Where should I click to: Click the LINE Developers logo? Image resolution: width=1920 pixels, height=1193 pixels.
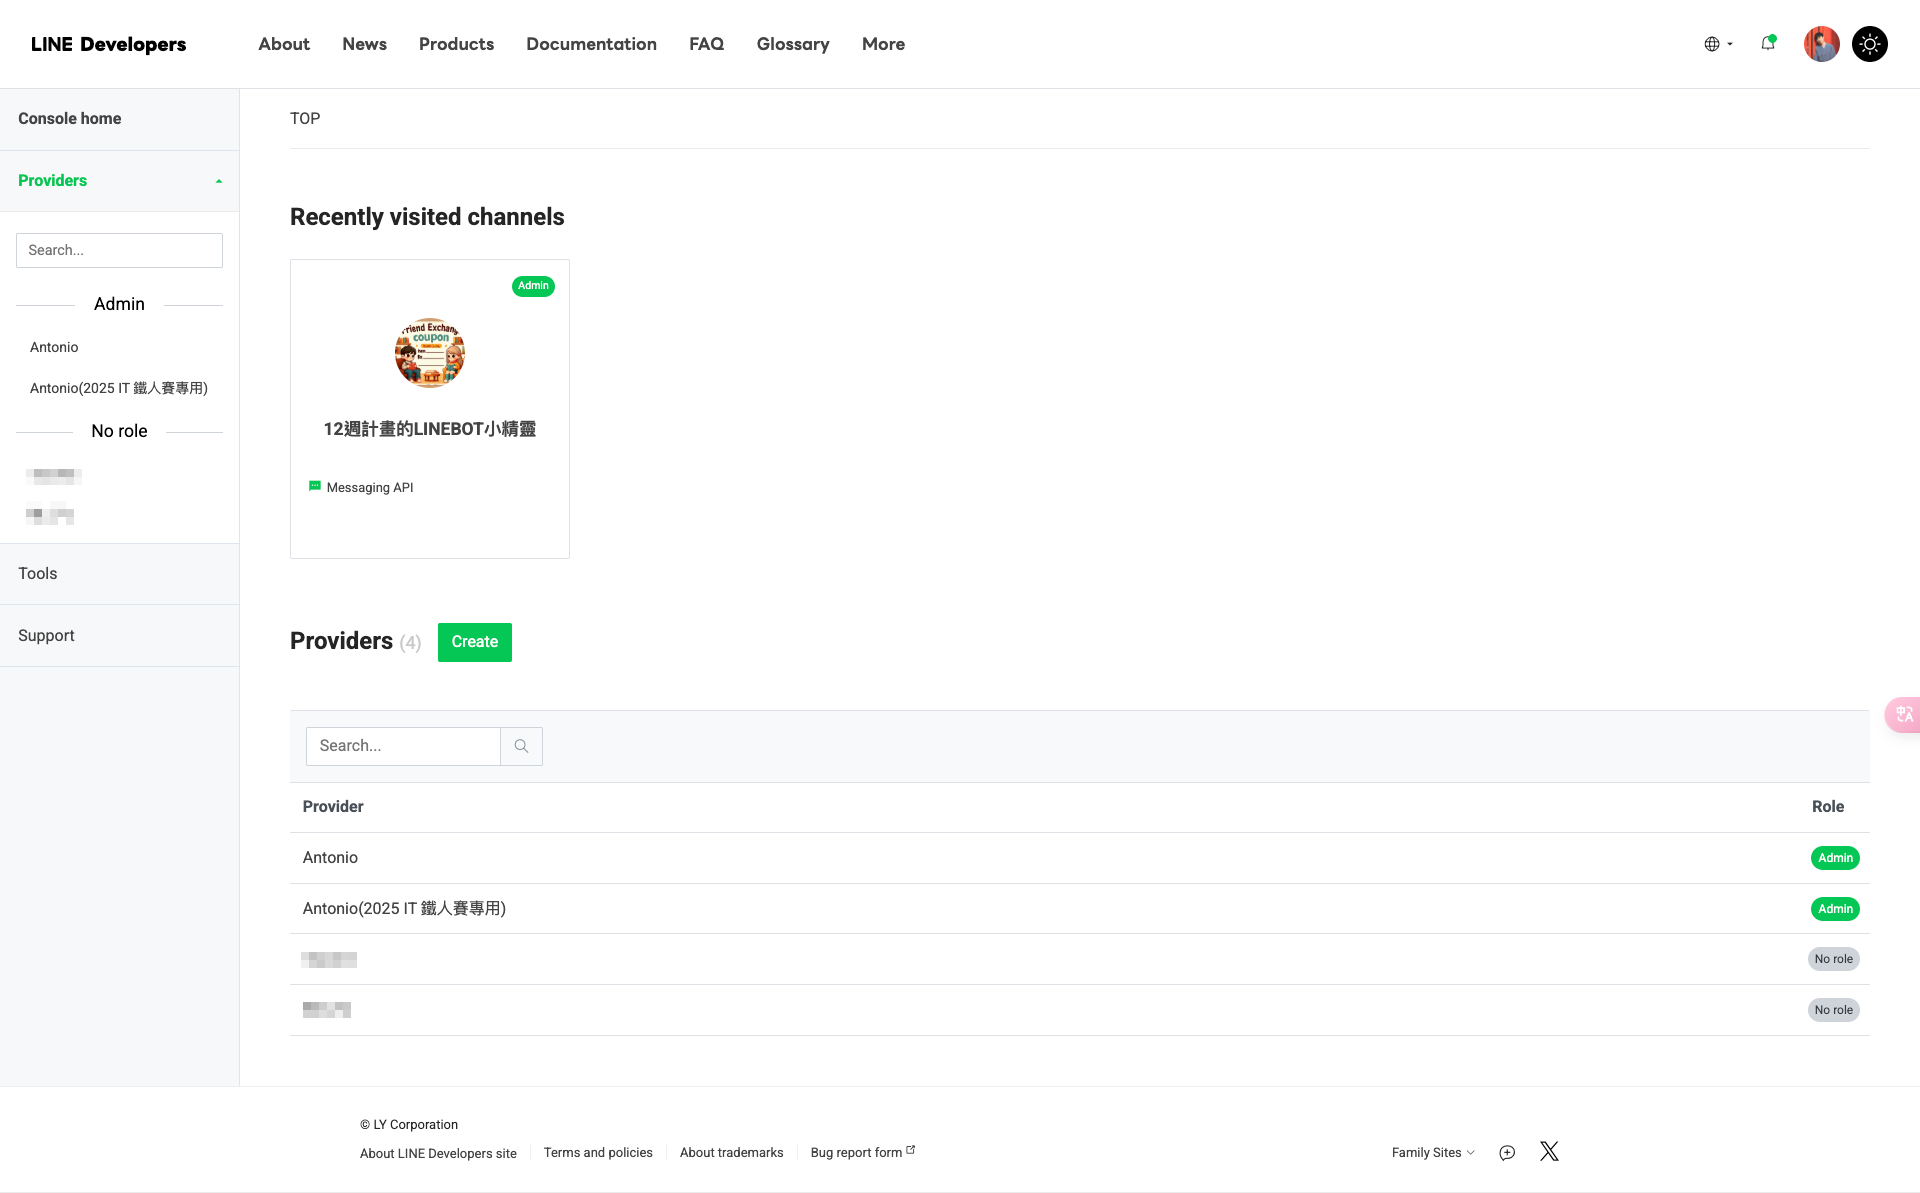point(108,44)
